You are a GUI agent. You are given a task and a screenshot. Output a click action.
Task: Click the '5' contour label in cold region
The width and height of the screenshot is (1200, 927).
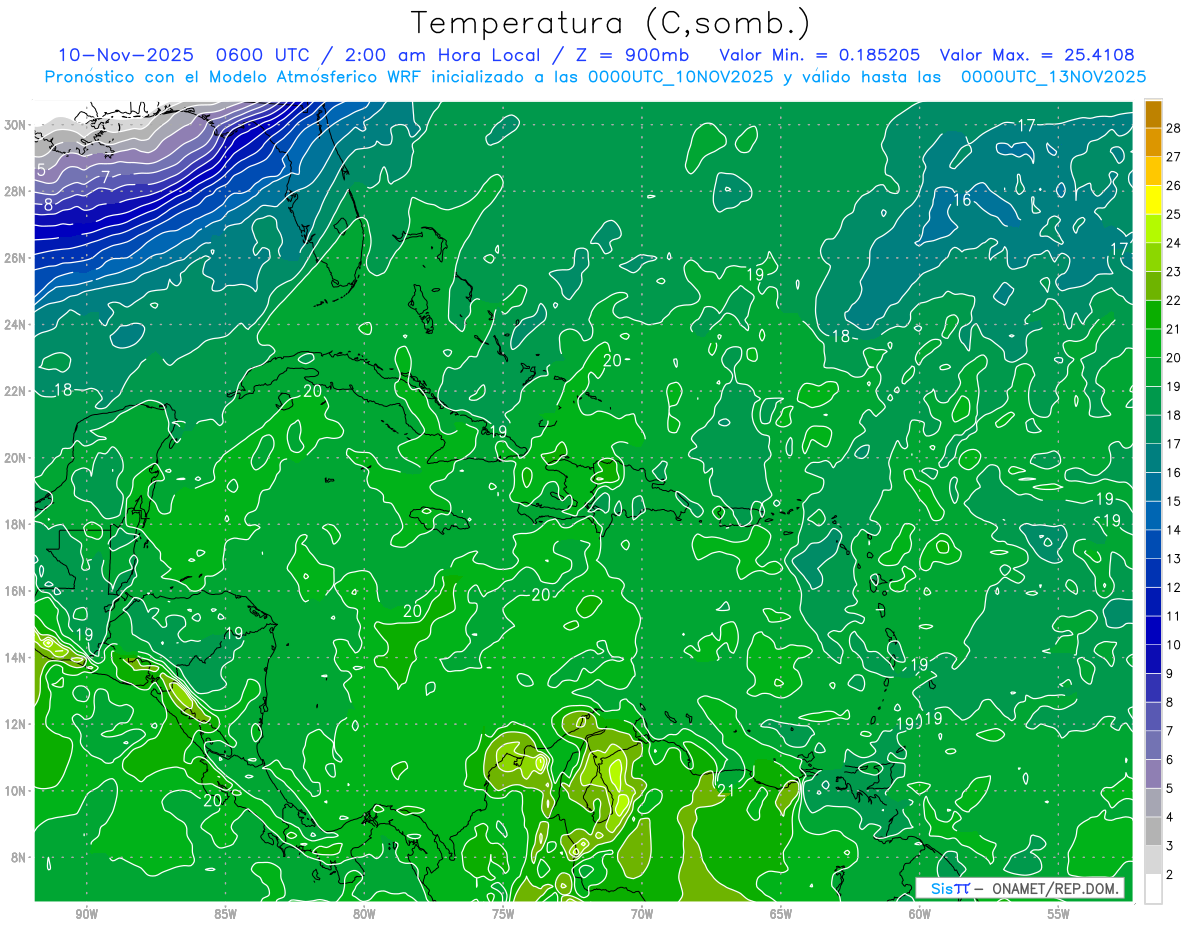pos(41,170)
